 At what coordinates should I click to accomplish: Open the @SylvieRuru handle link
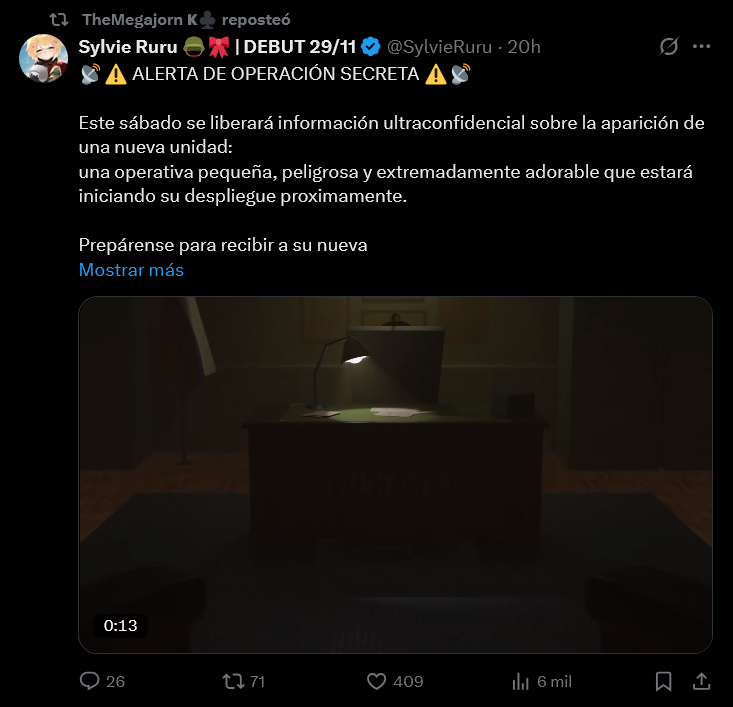pos(439,47)
